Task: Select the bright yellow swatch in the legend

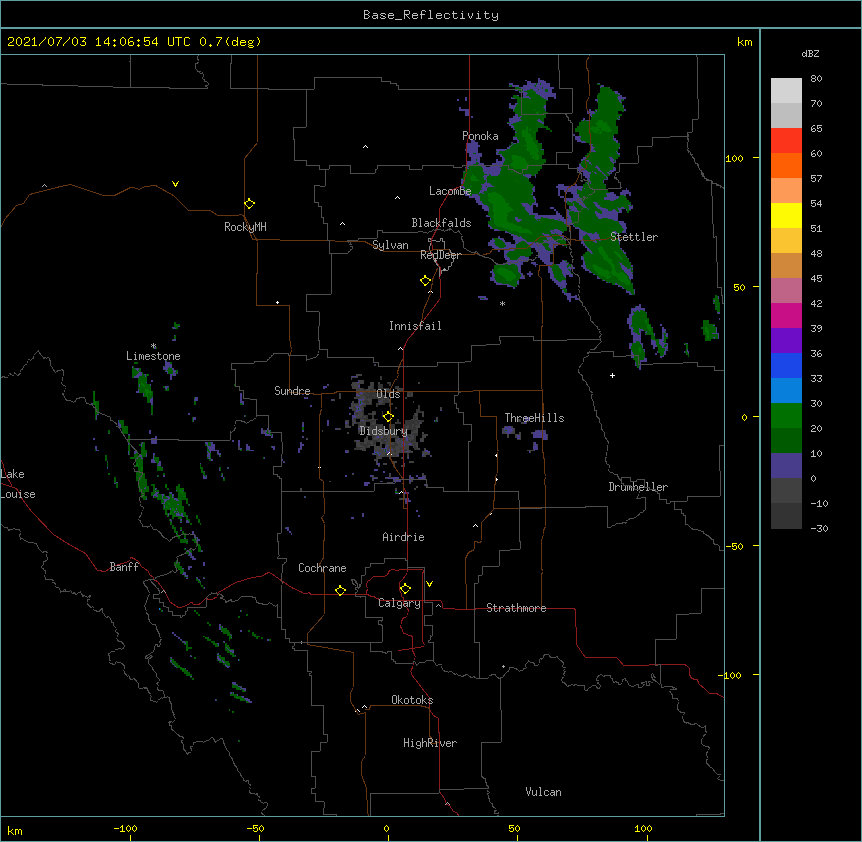Action: [786, 215]
